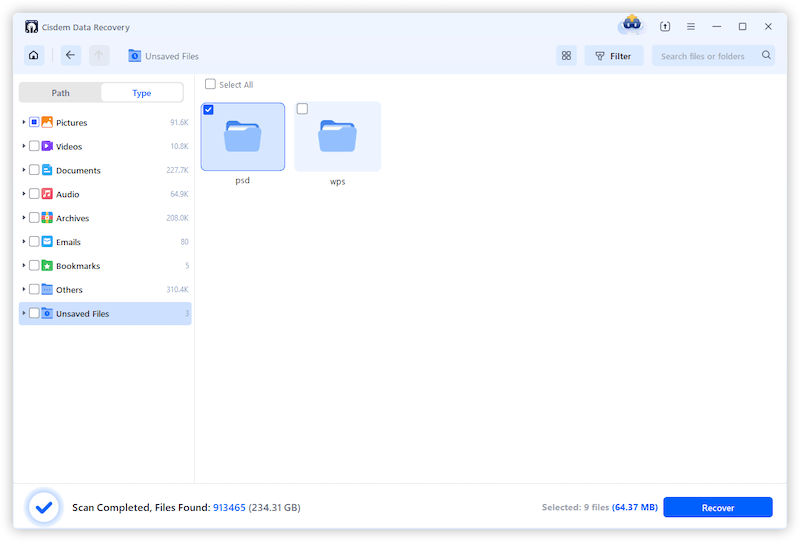Click the Unsaved Files breadcrumb icon
The width and height of the screenshot is (800, 542).
[x=135, y=56]
